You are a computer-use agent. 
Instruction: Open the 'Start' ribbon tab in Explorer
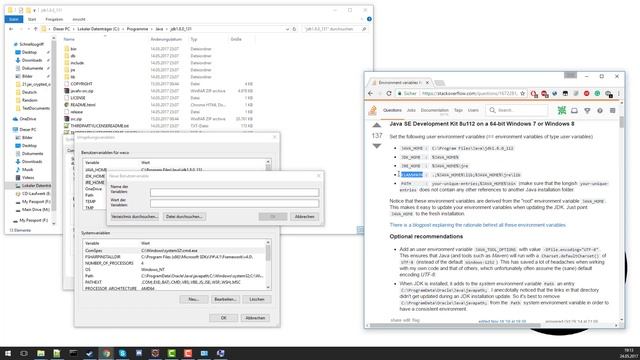32,19
